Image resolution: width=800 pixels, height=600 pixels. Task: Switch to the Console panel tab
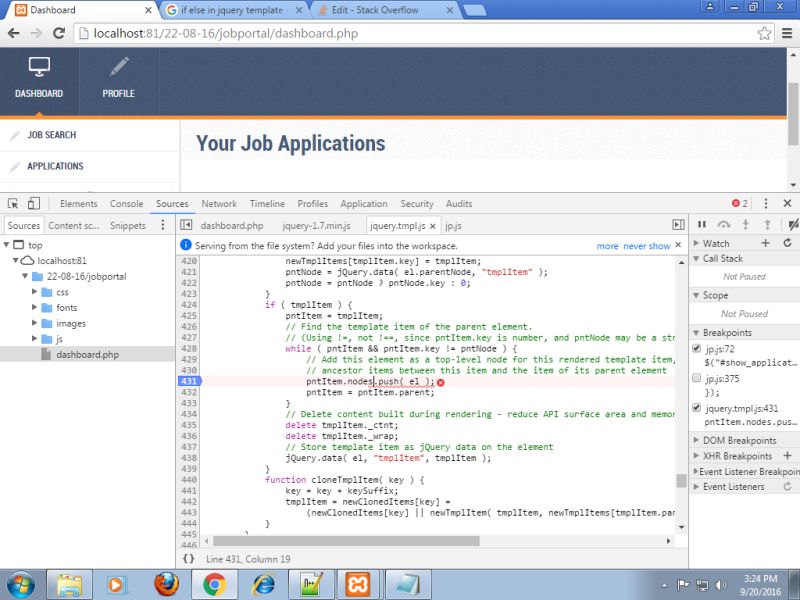(x=127, y=204)
